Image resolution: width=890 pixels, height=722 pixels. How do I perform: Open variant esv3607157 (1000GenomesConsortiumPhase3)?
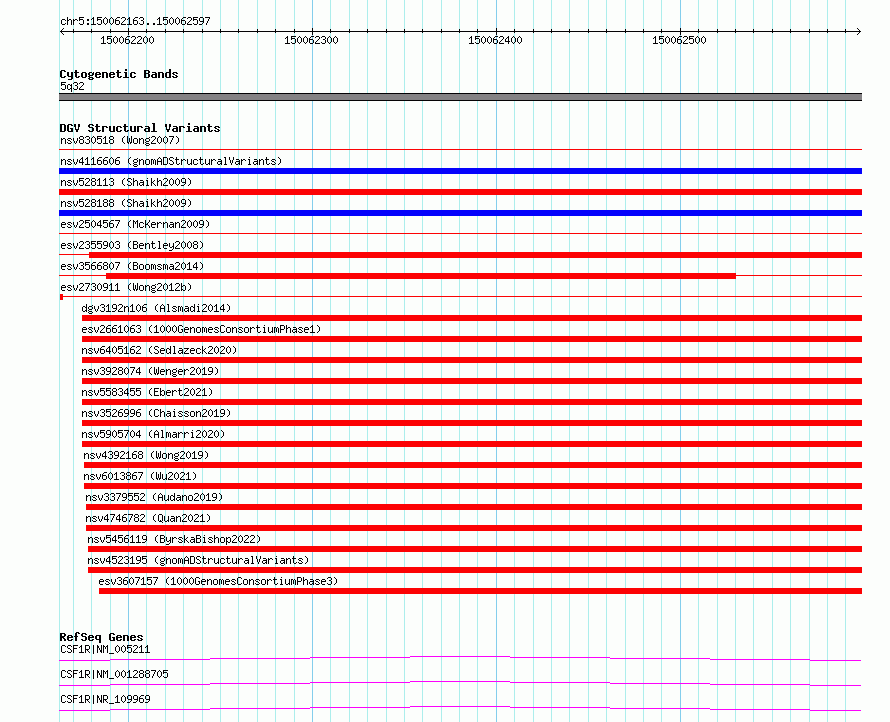[x=218, y=581]
